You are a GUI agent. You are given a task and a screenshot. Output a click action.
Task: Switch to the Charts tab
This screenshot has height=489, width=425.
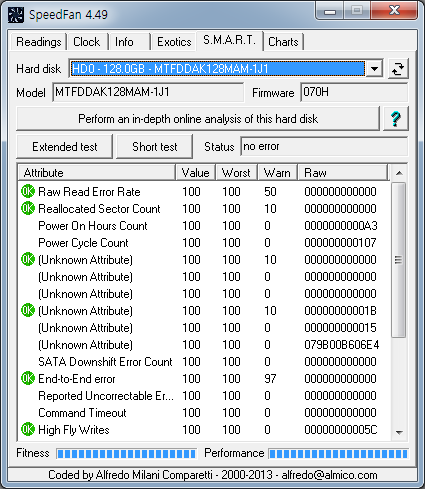coord(283,42)
